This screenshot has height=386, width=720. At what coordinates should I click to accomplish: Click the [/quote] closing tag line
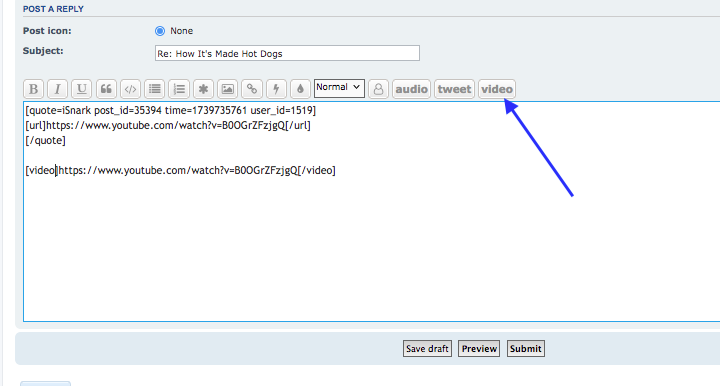pyautogui.click(x=45, y=140)
